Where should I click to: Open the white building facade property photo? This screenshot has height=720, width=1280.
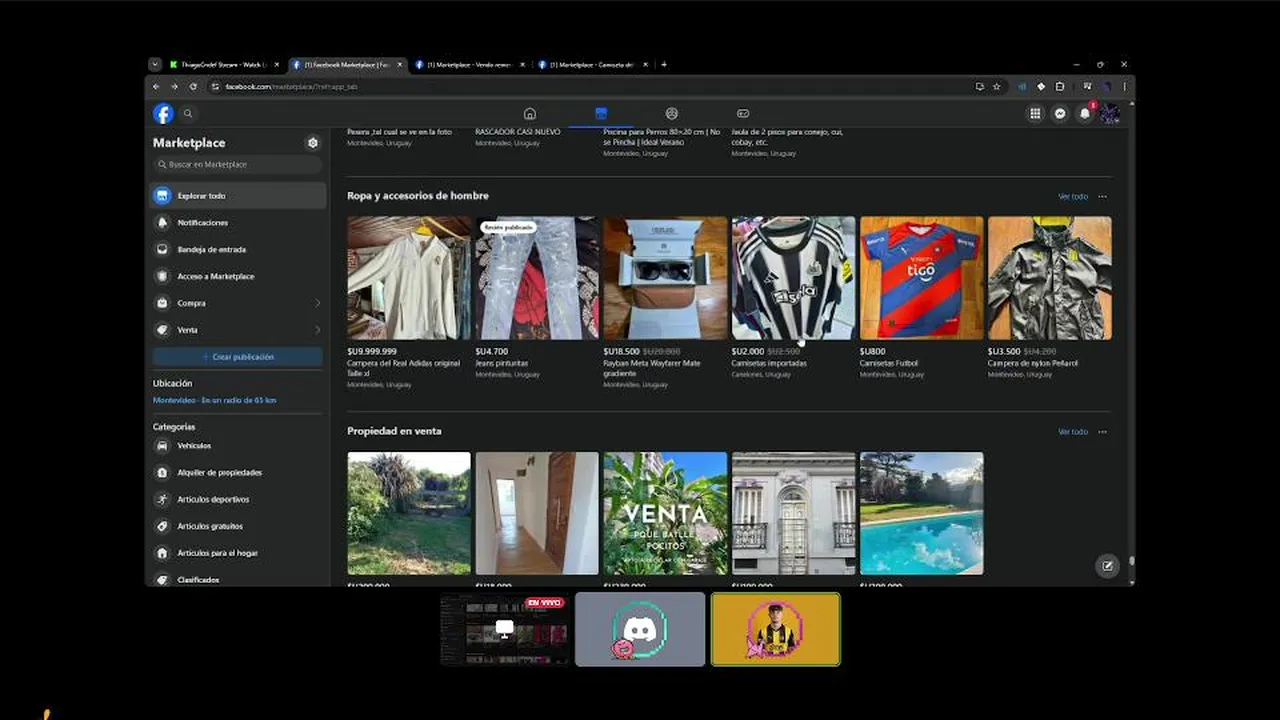[794, 513]
